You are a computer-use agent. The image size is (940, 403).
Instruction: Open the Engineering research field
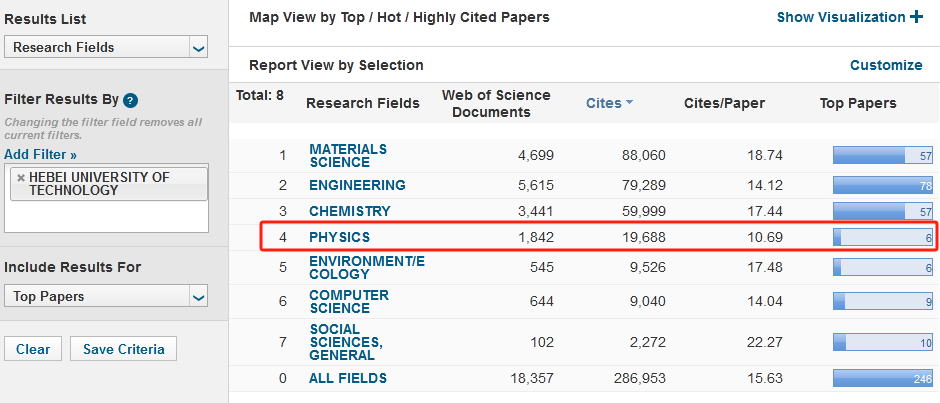click(357, 185)
